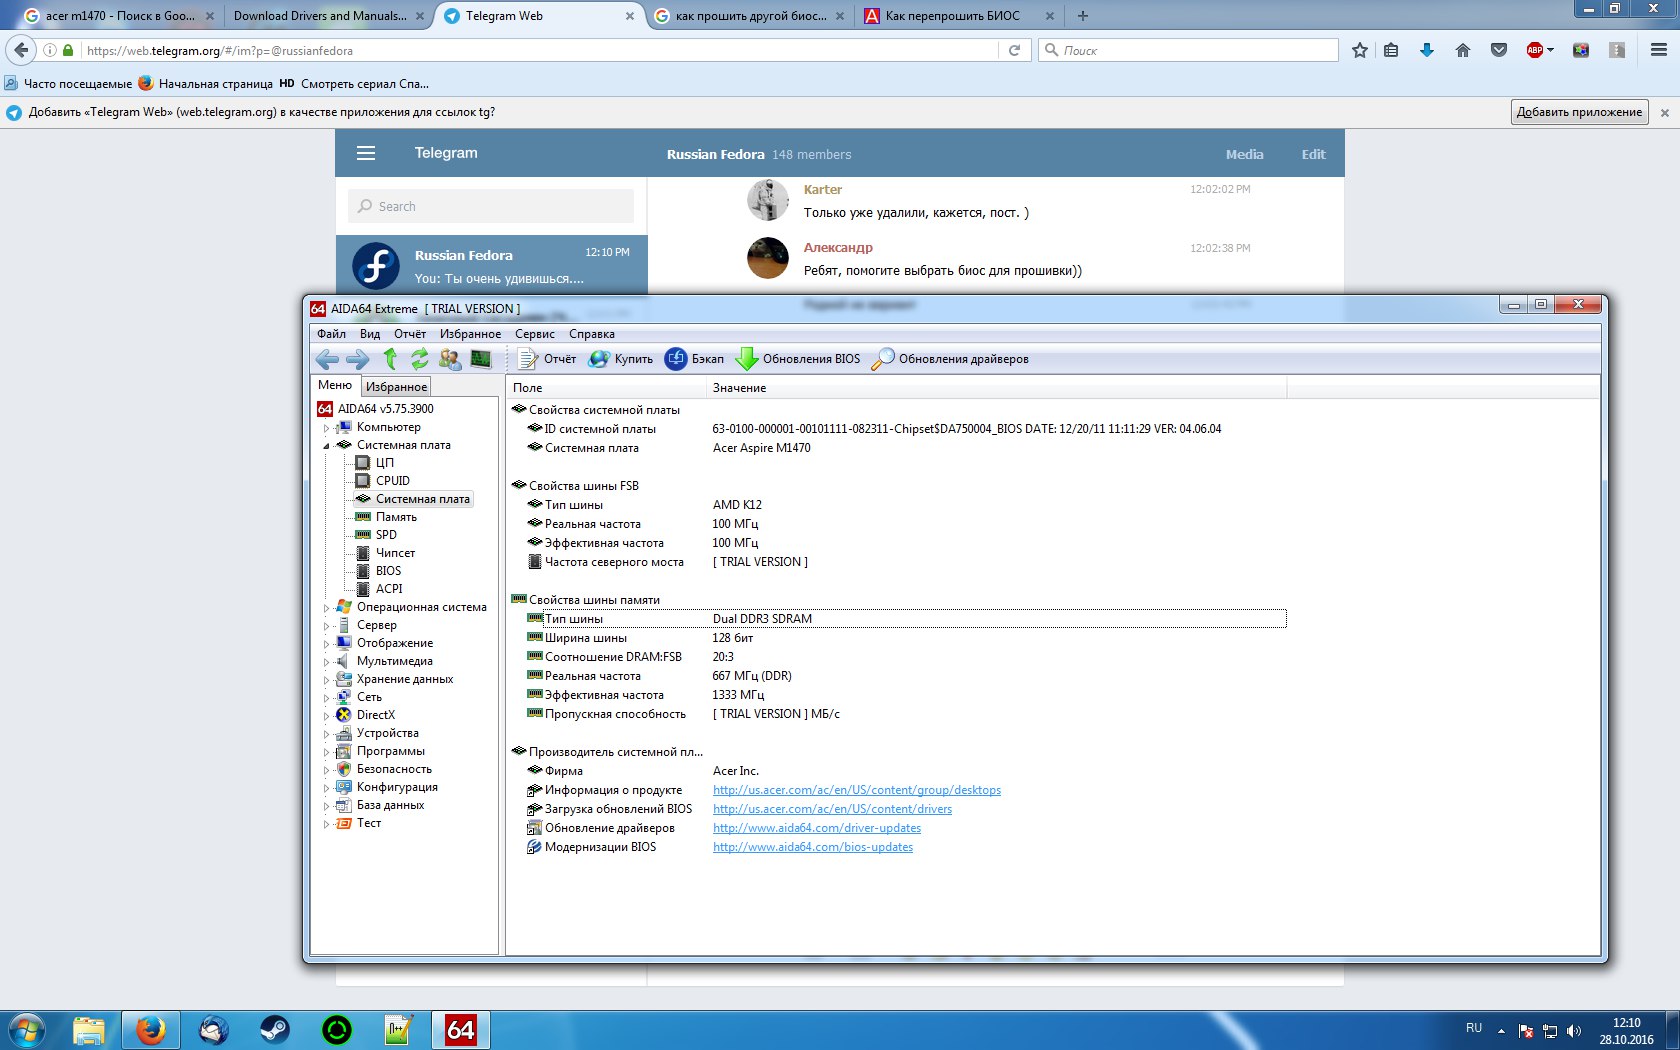Image resolution: width=1680 pixels, height=1050 pixels.
Task: Select ЦП in the tree
Action: 384,463
